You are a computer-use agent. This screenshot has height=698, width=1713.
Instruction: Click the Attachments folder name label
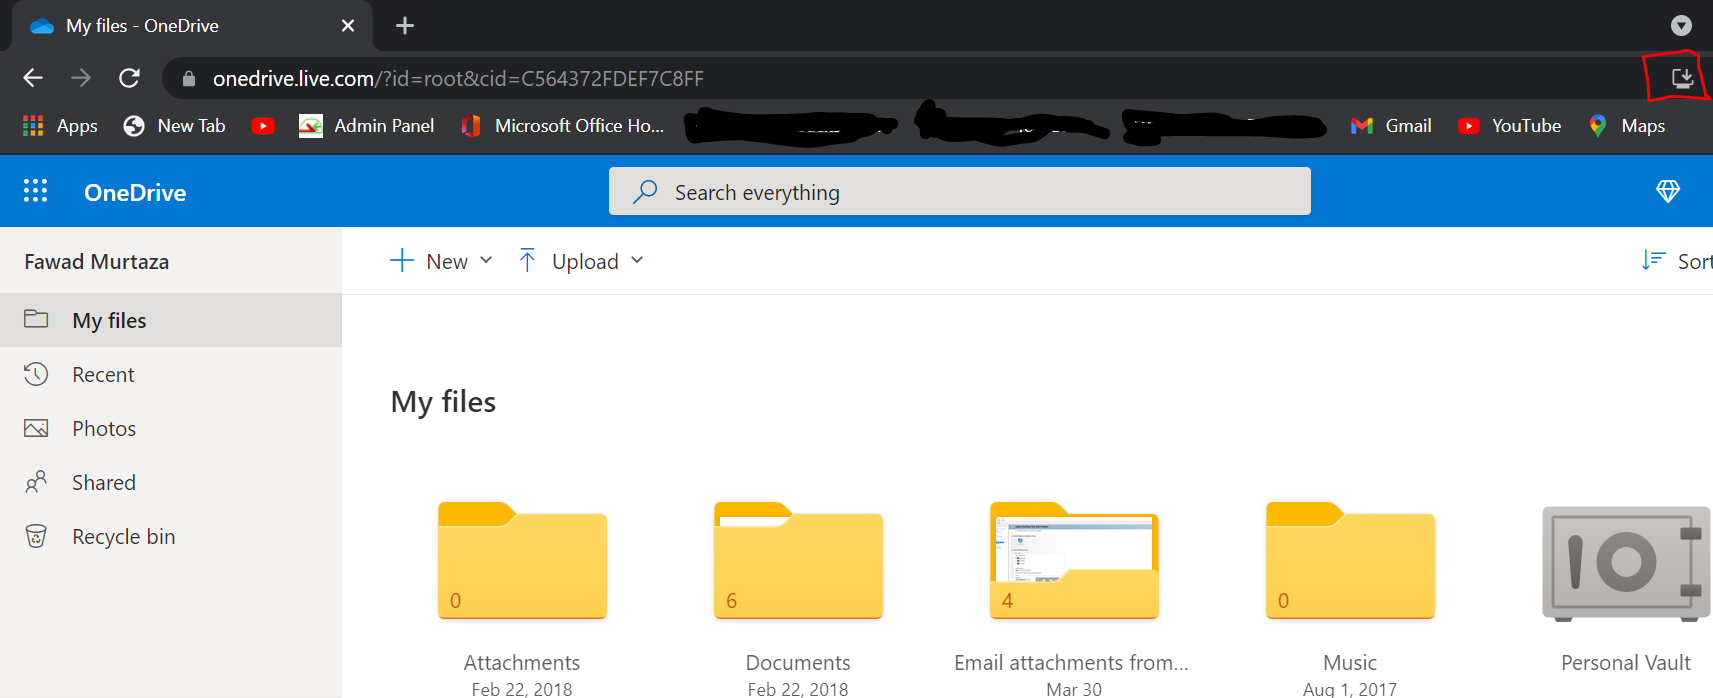pos(522,663)
